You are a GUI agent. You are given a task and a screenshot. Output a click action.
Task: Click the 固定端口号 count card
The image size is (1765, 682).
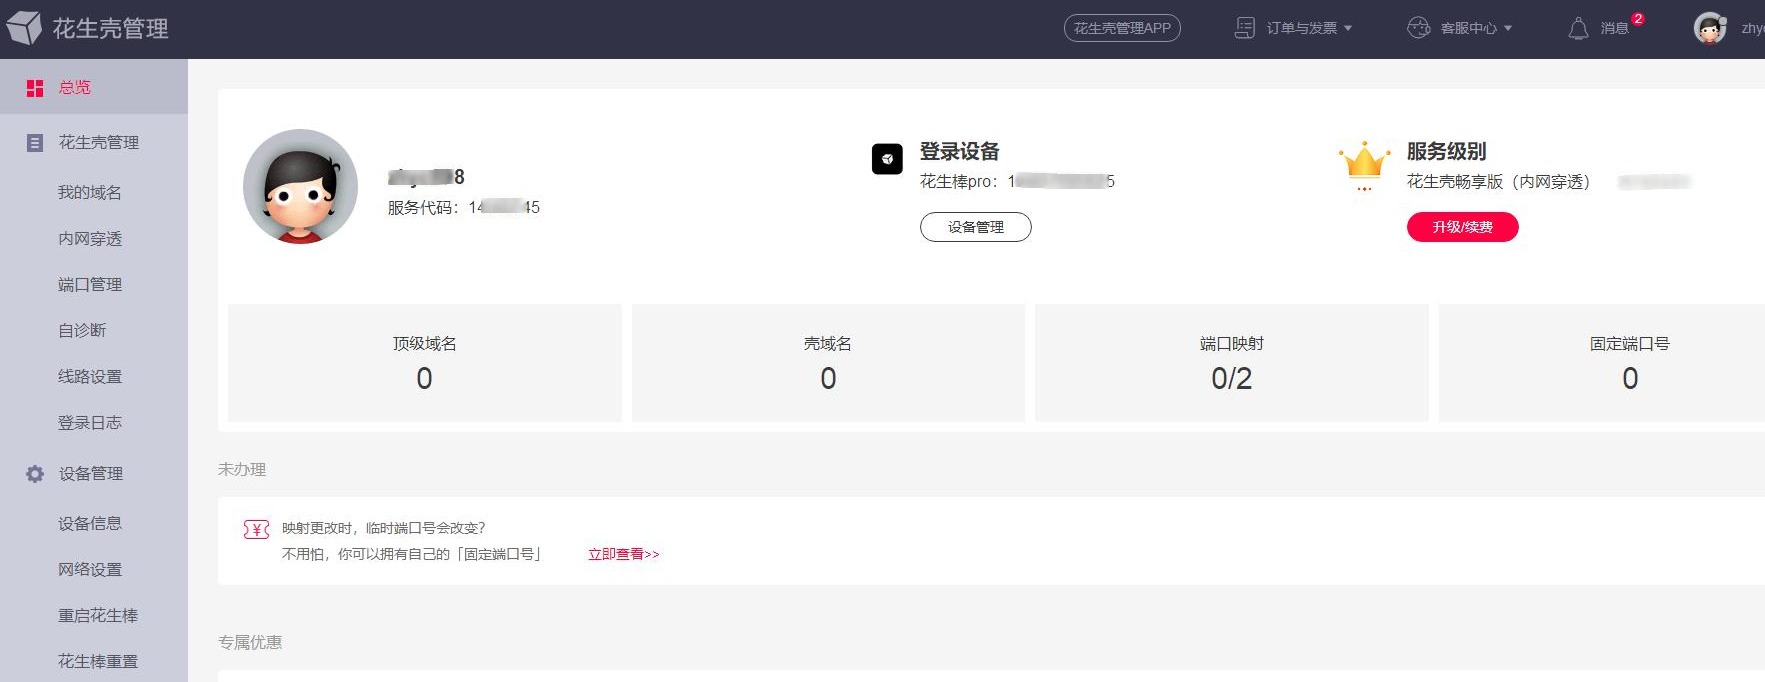coord(1602,363)
